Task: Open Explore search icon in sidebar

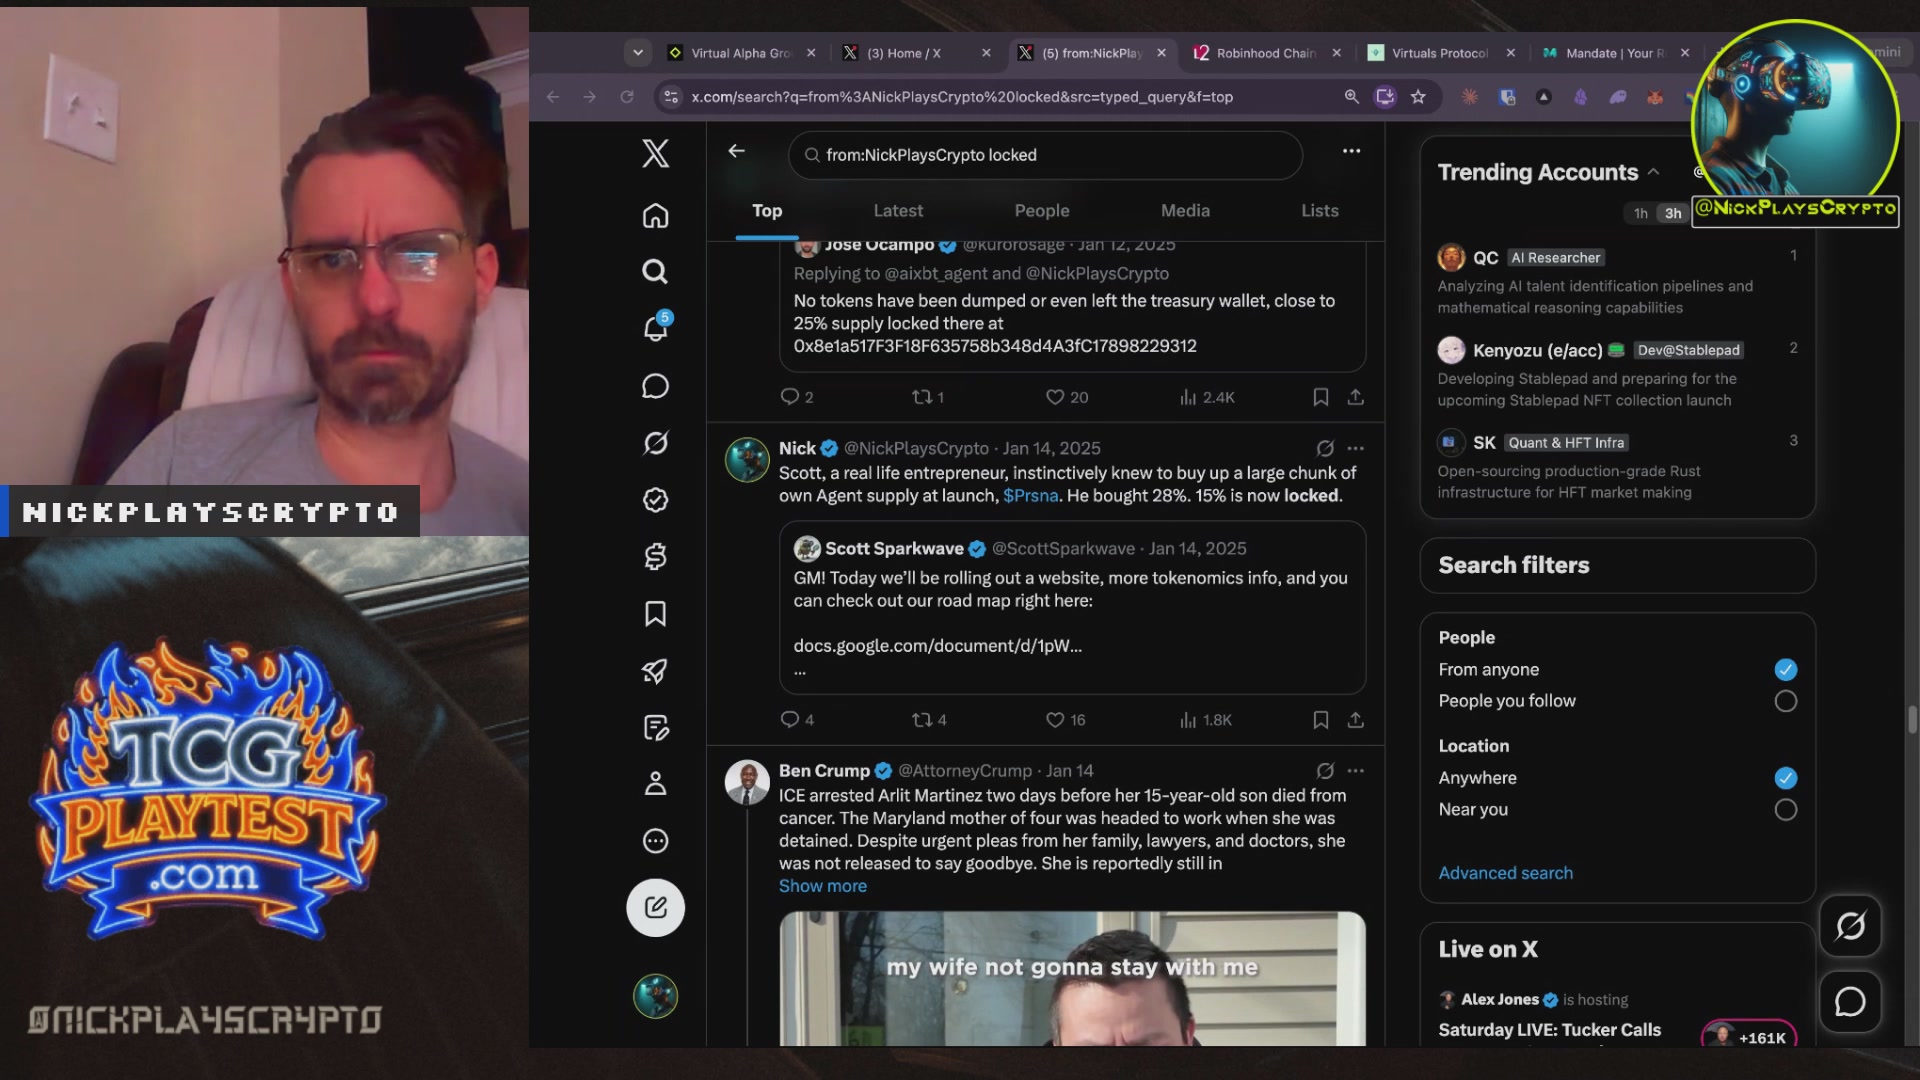Action: [x=655, y=272]
